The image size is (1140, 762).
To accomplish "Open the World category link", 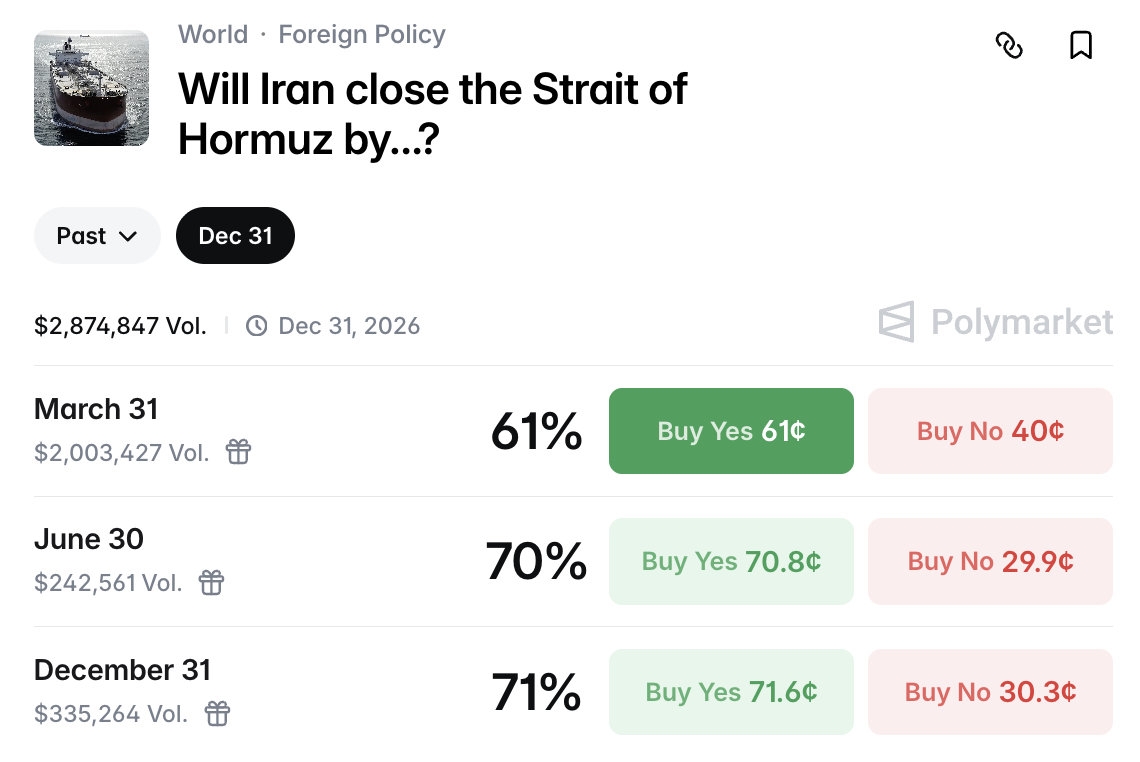I will 213,34.
